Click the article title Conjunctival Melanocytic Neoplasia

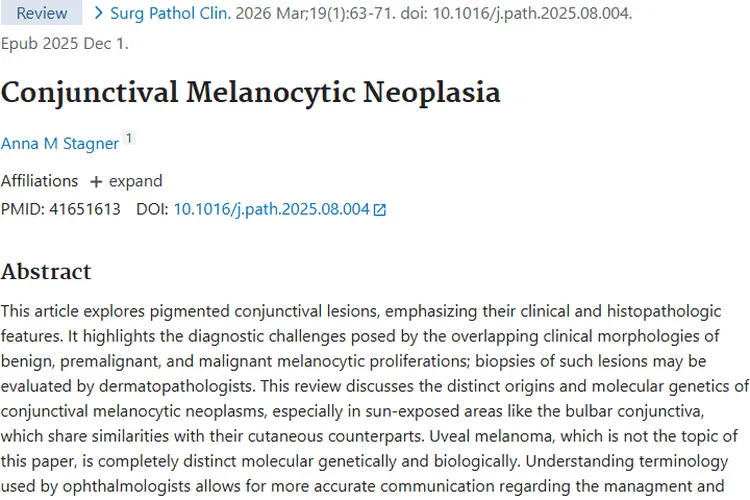250,92
